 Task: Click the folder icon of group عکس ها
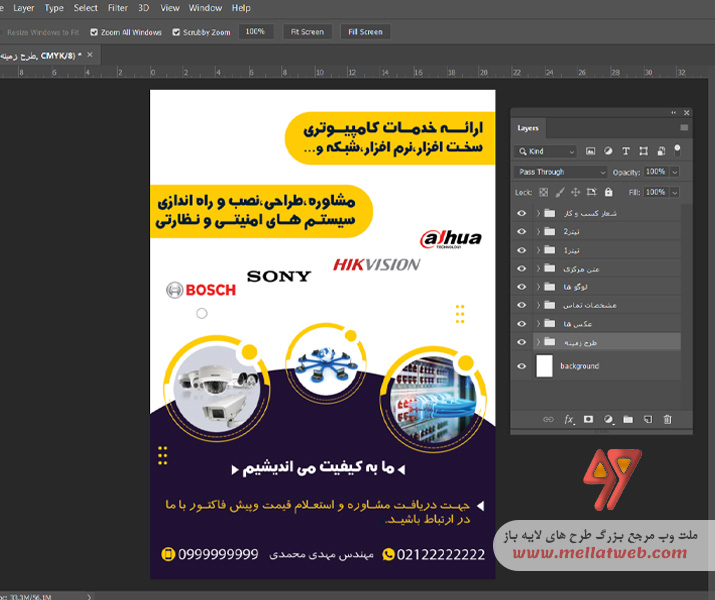pyautogui.click(x=550, y=324)
